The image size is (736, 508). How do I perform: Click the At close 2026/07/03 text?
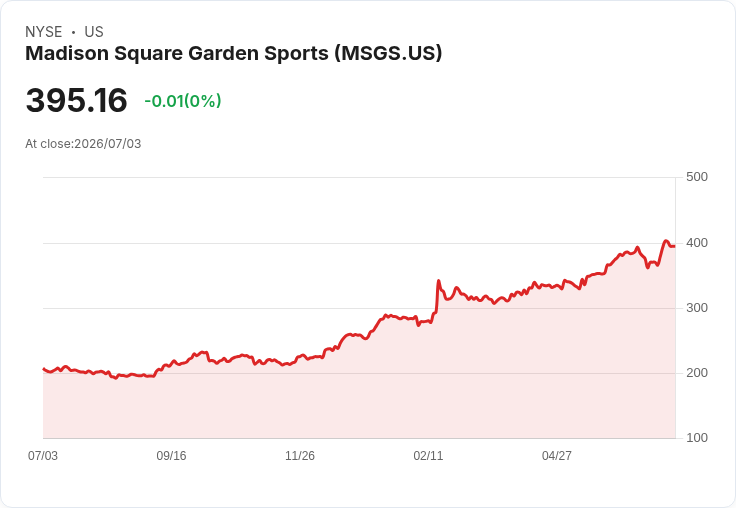point(83,144)
